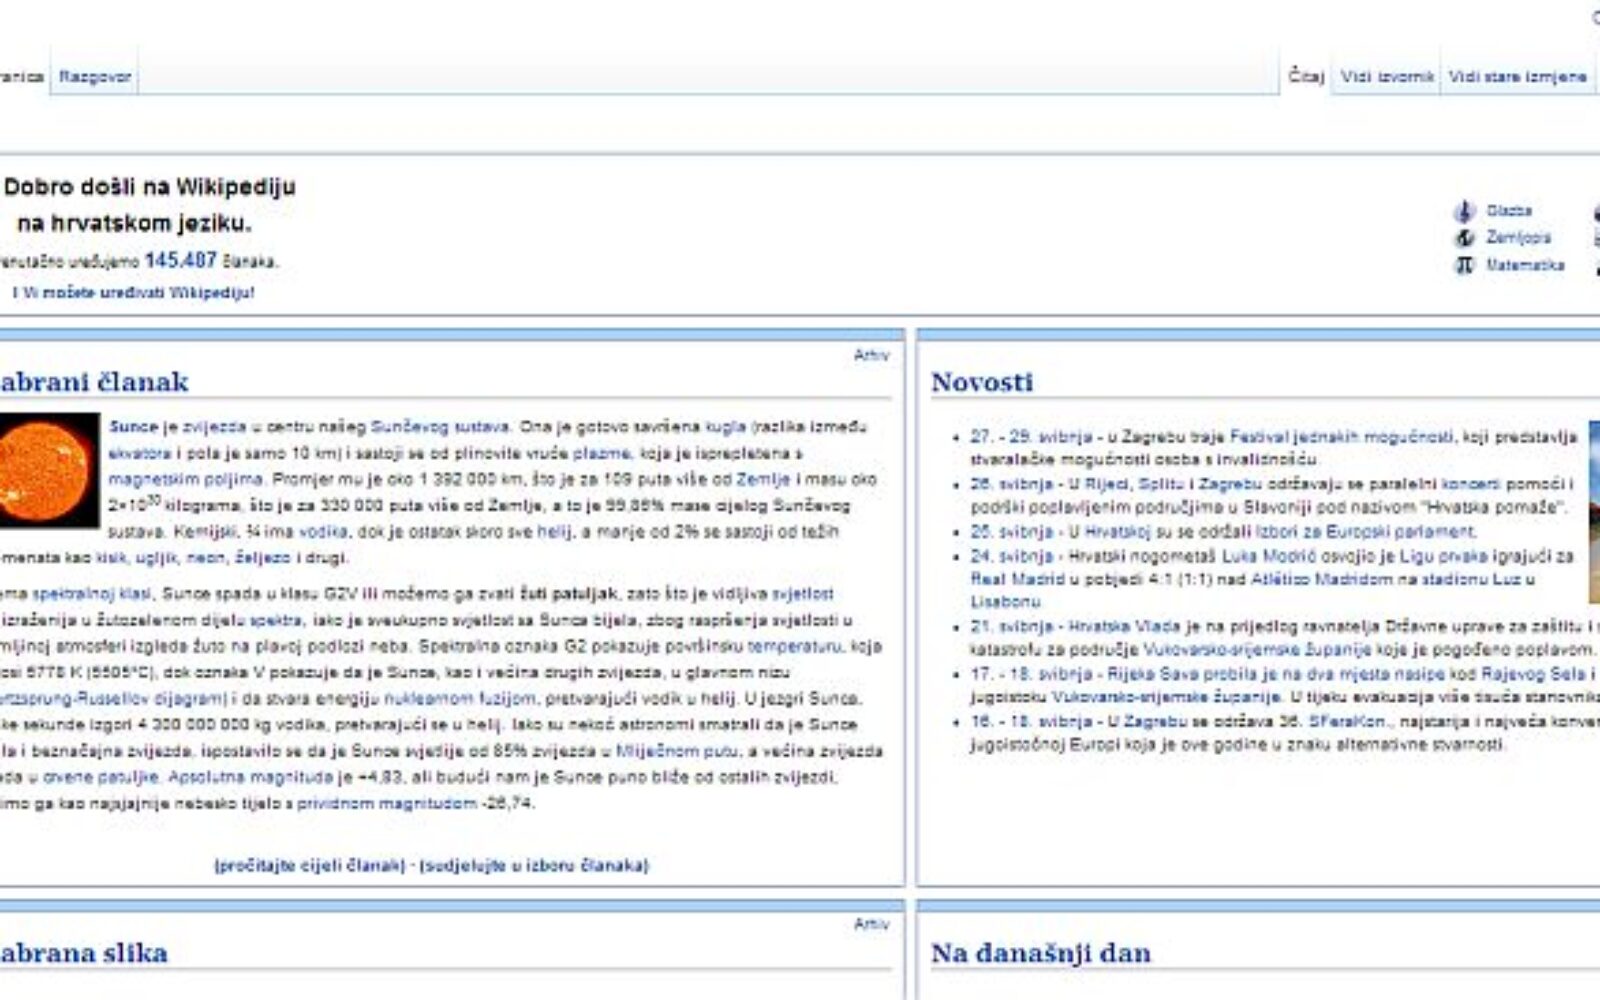Open the Arhiv link in featured article box
This screenshot has height=1000, width=1600.
pos(871,355)
